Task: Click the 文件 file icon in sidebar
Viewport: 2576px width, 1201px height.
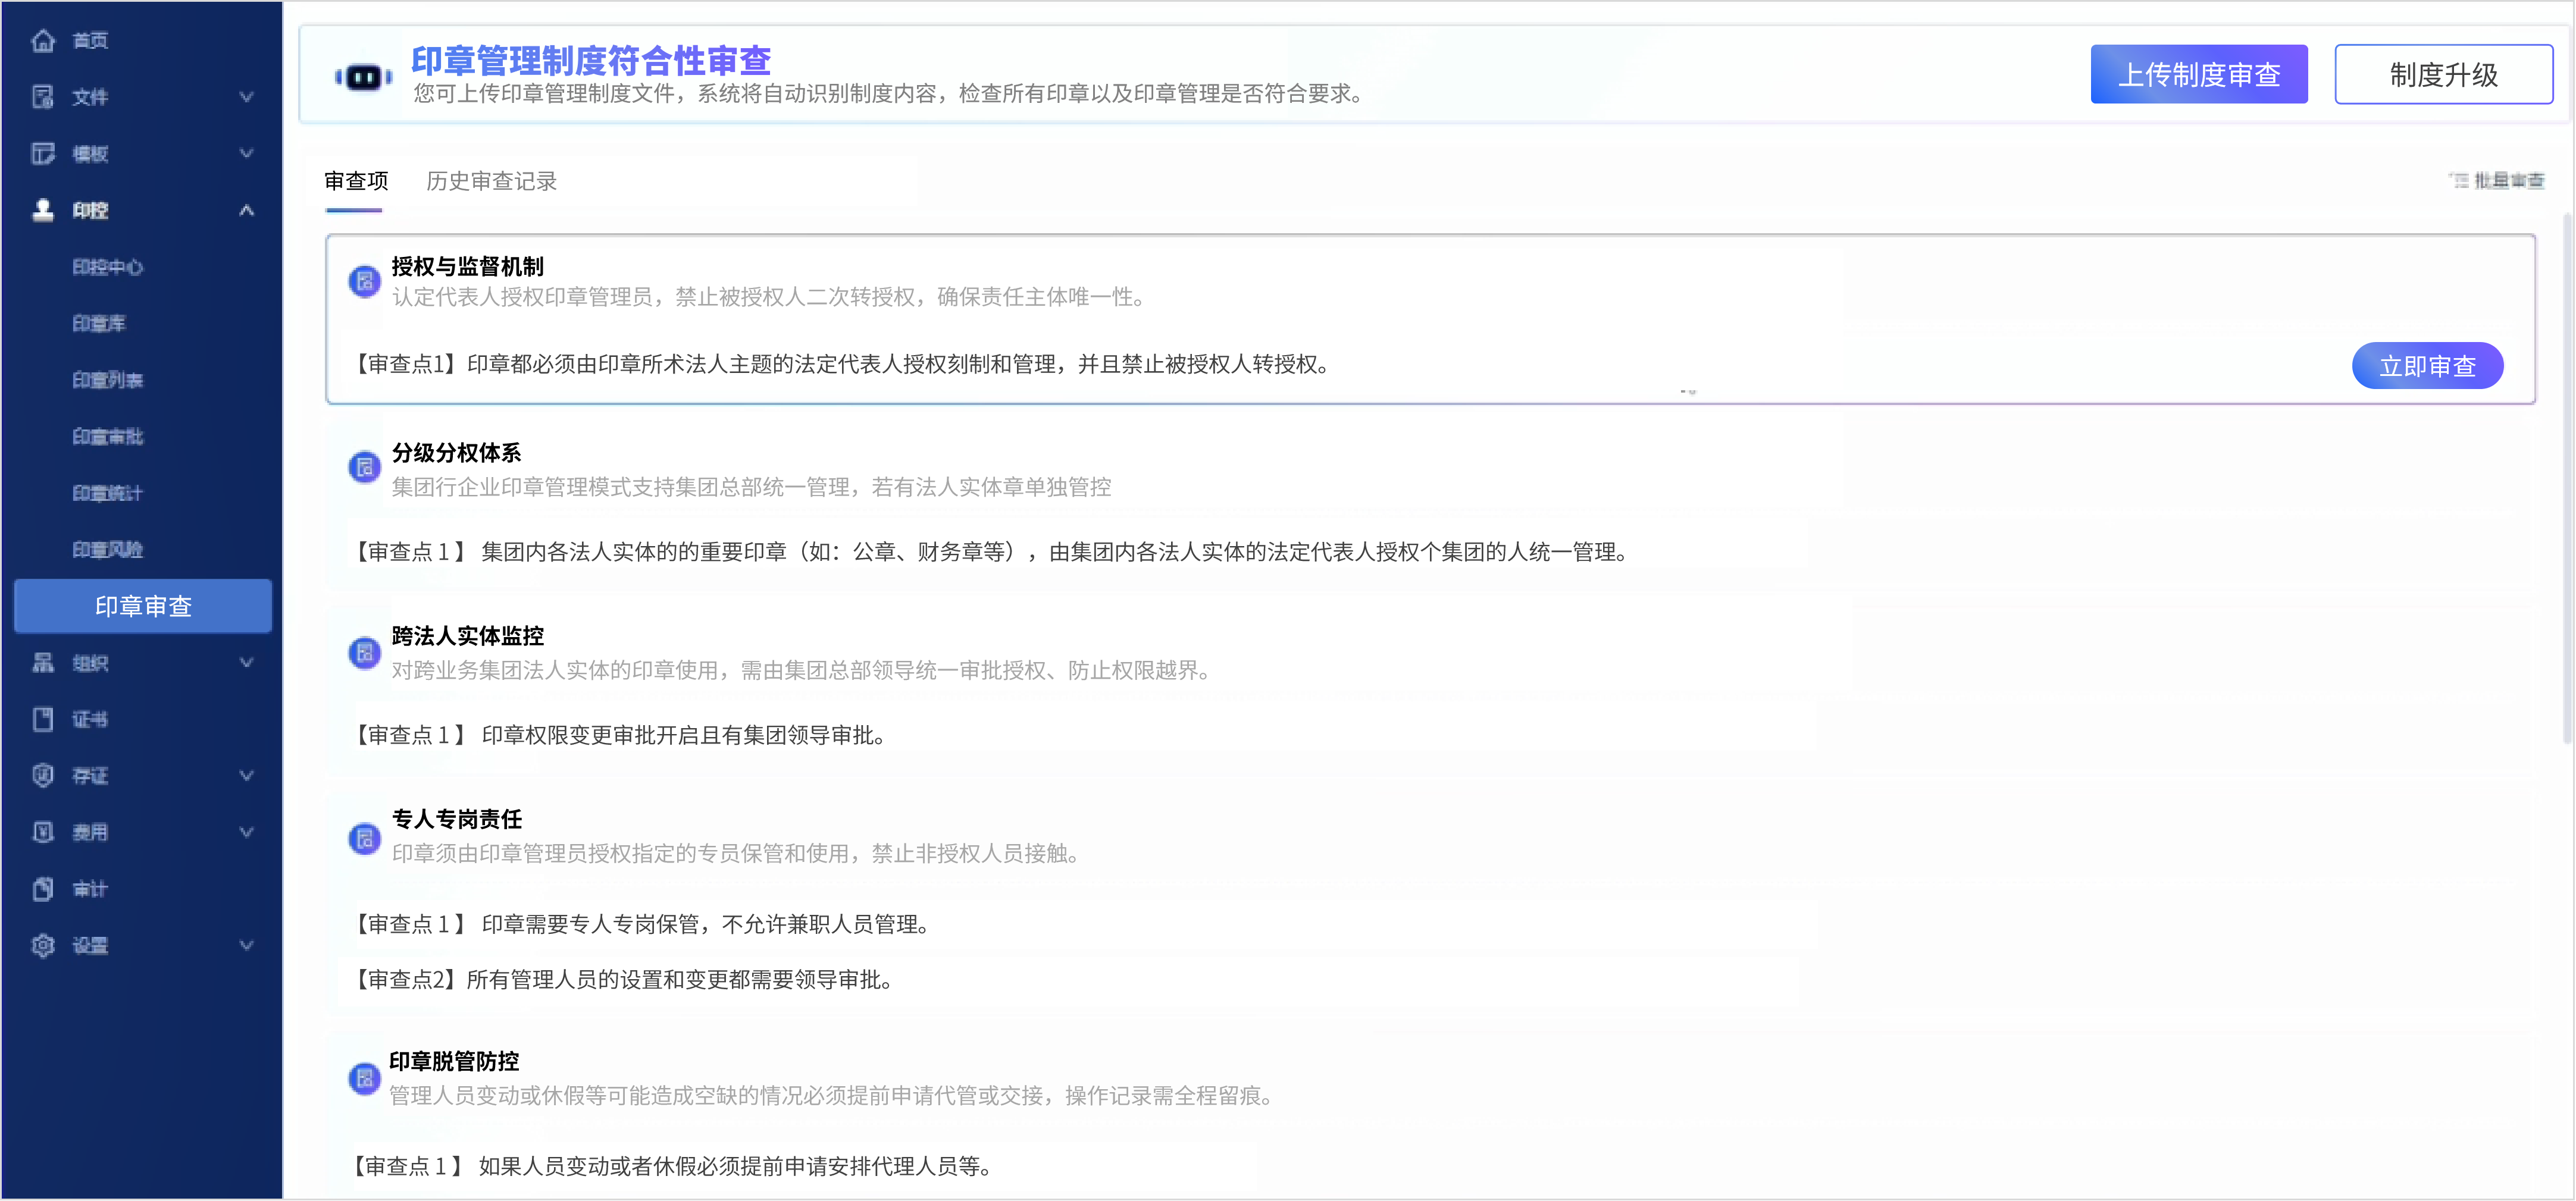Action: point(43,97)
